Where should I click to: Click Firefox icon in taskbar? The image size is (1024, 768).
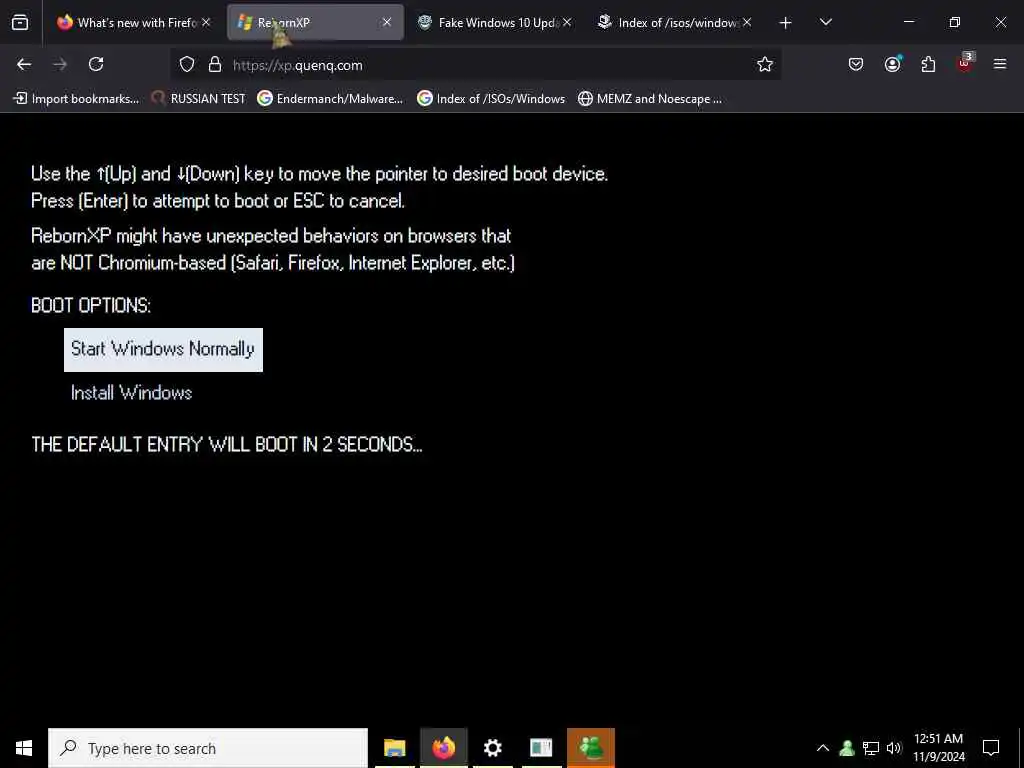click(x=443, y=748)
